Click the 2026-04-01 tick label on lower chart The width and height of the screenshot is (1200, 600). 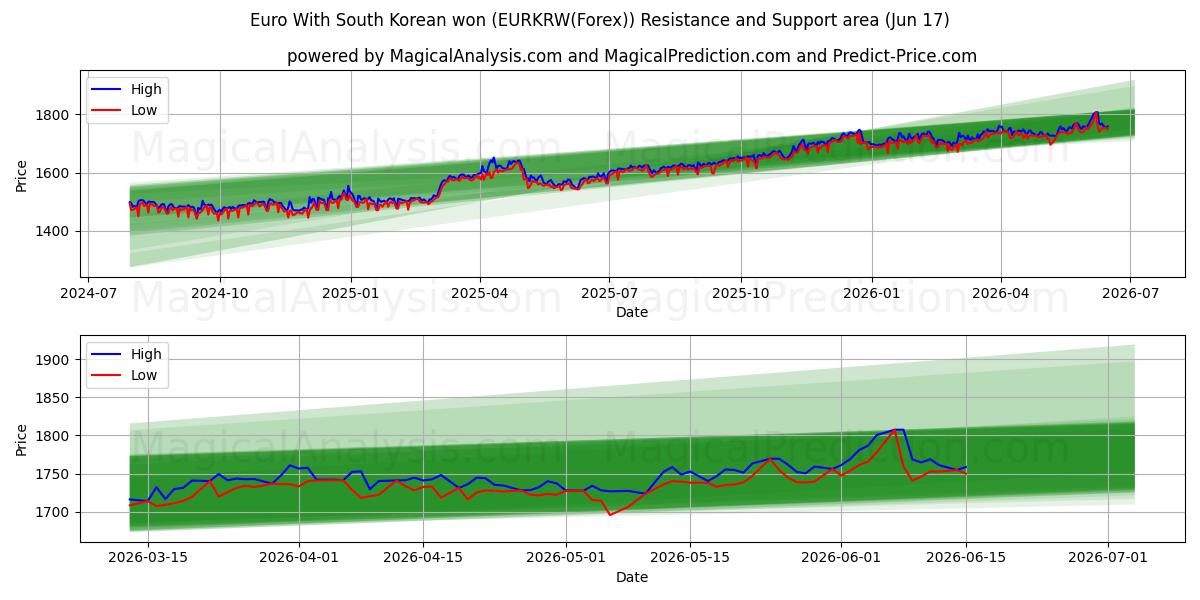(x=300, y=559)
